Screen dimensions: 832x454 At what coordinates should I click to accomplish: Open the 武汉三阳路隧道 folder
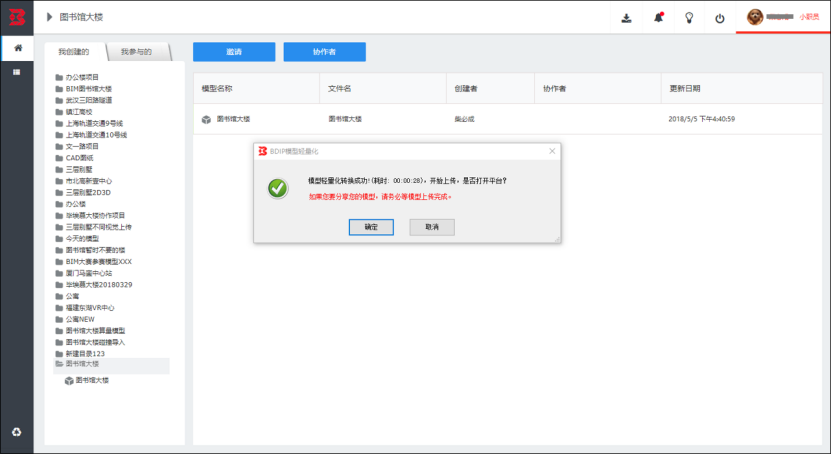coord(89,100)
